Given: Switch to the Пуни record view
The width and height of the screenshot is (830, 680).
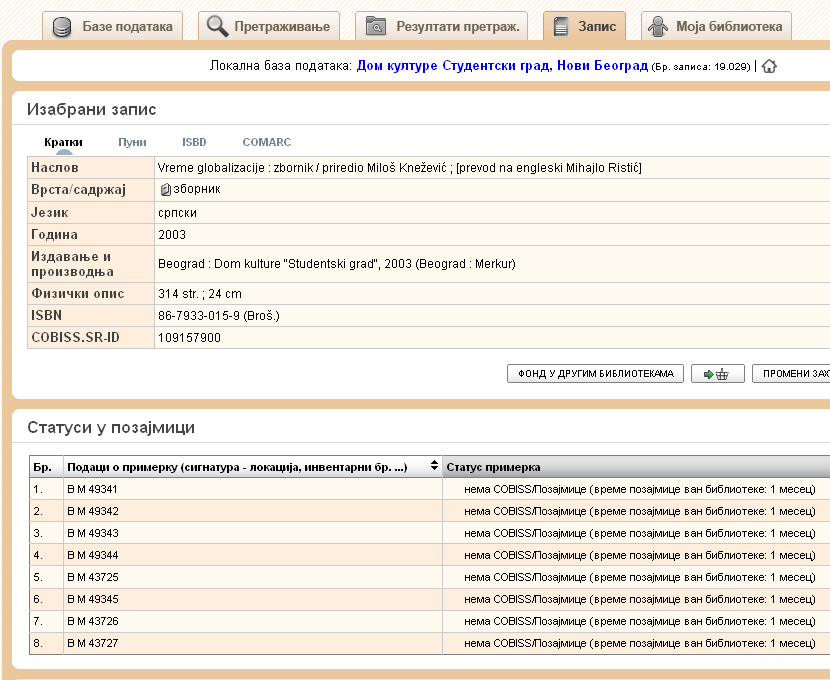Looking at the screenshot, I should (x=132, y=142).
